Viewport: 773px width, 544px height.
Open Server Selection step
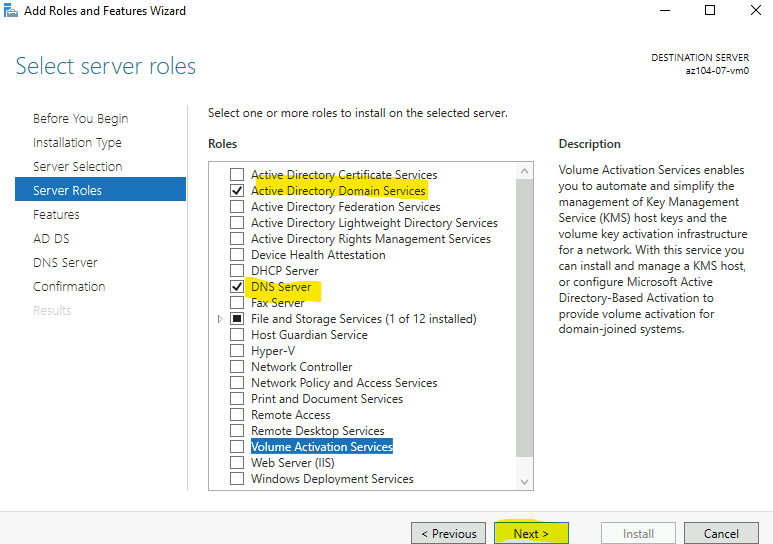tap(77, 166)
